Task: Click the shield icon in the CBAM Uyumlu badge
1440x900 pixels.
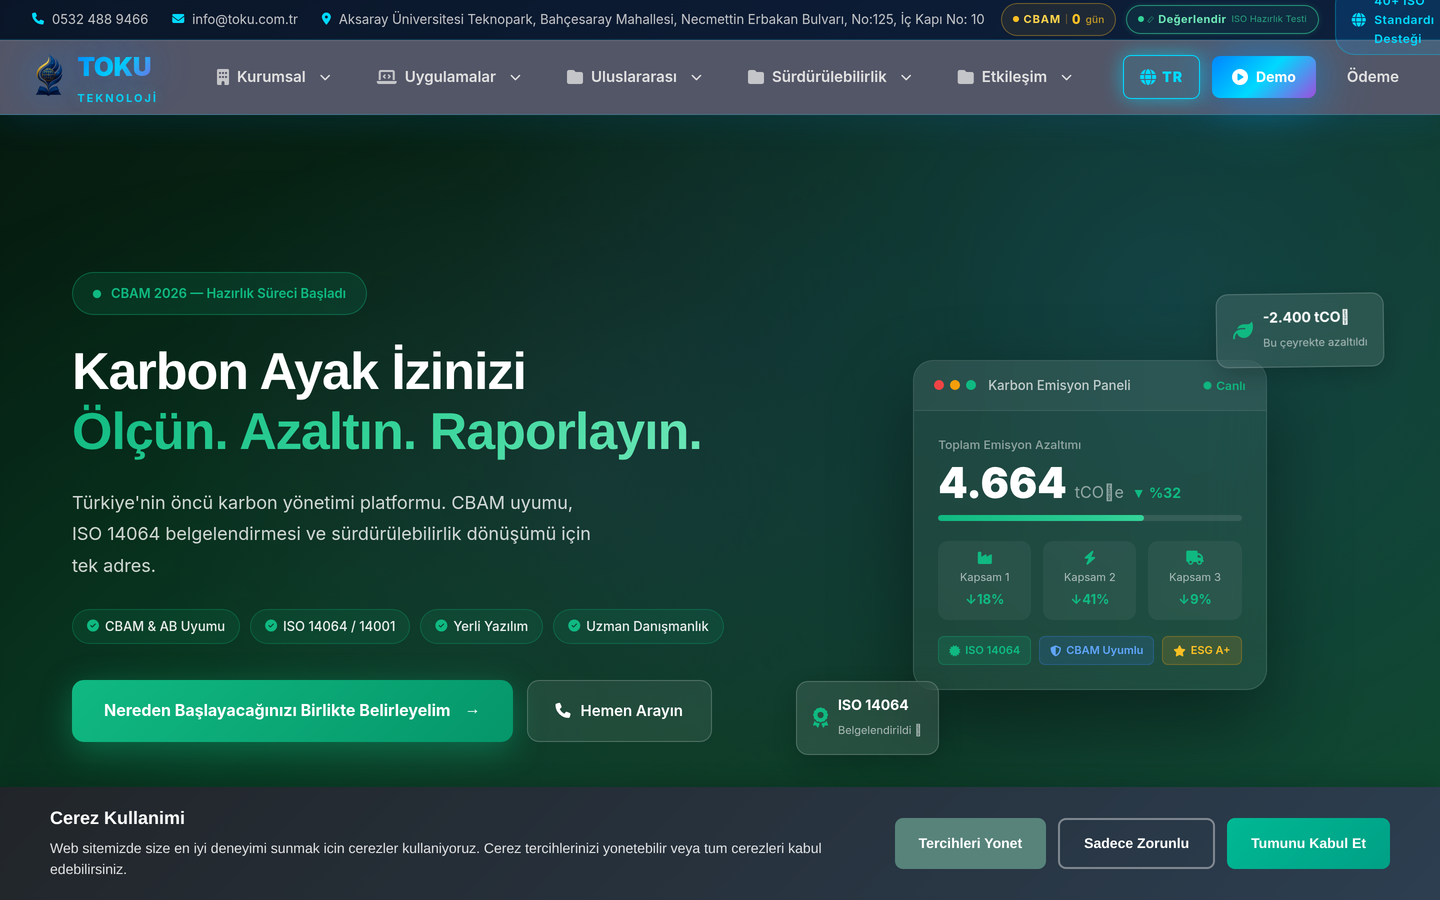Action: pos(1056,651)
